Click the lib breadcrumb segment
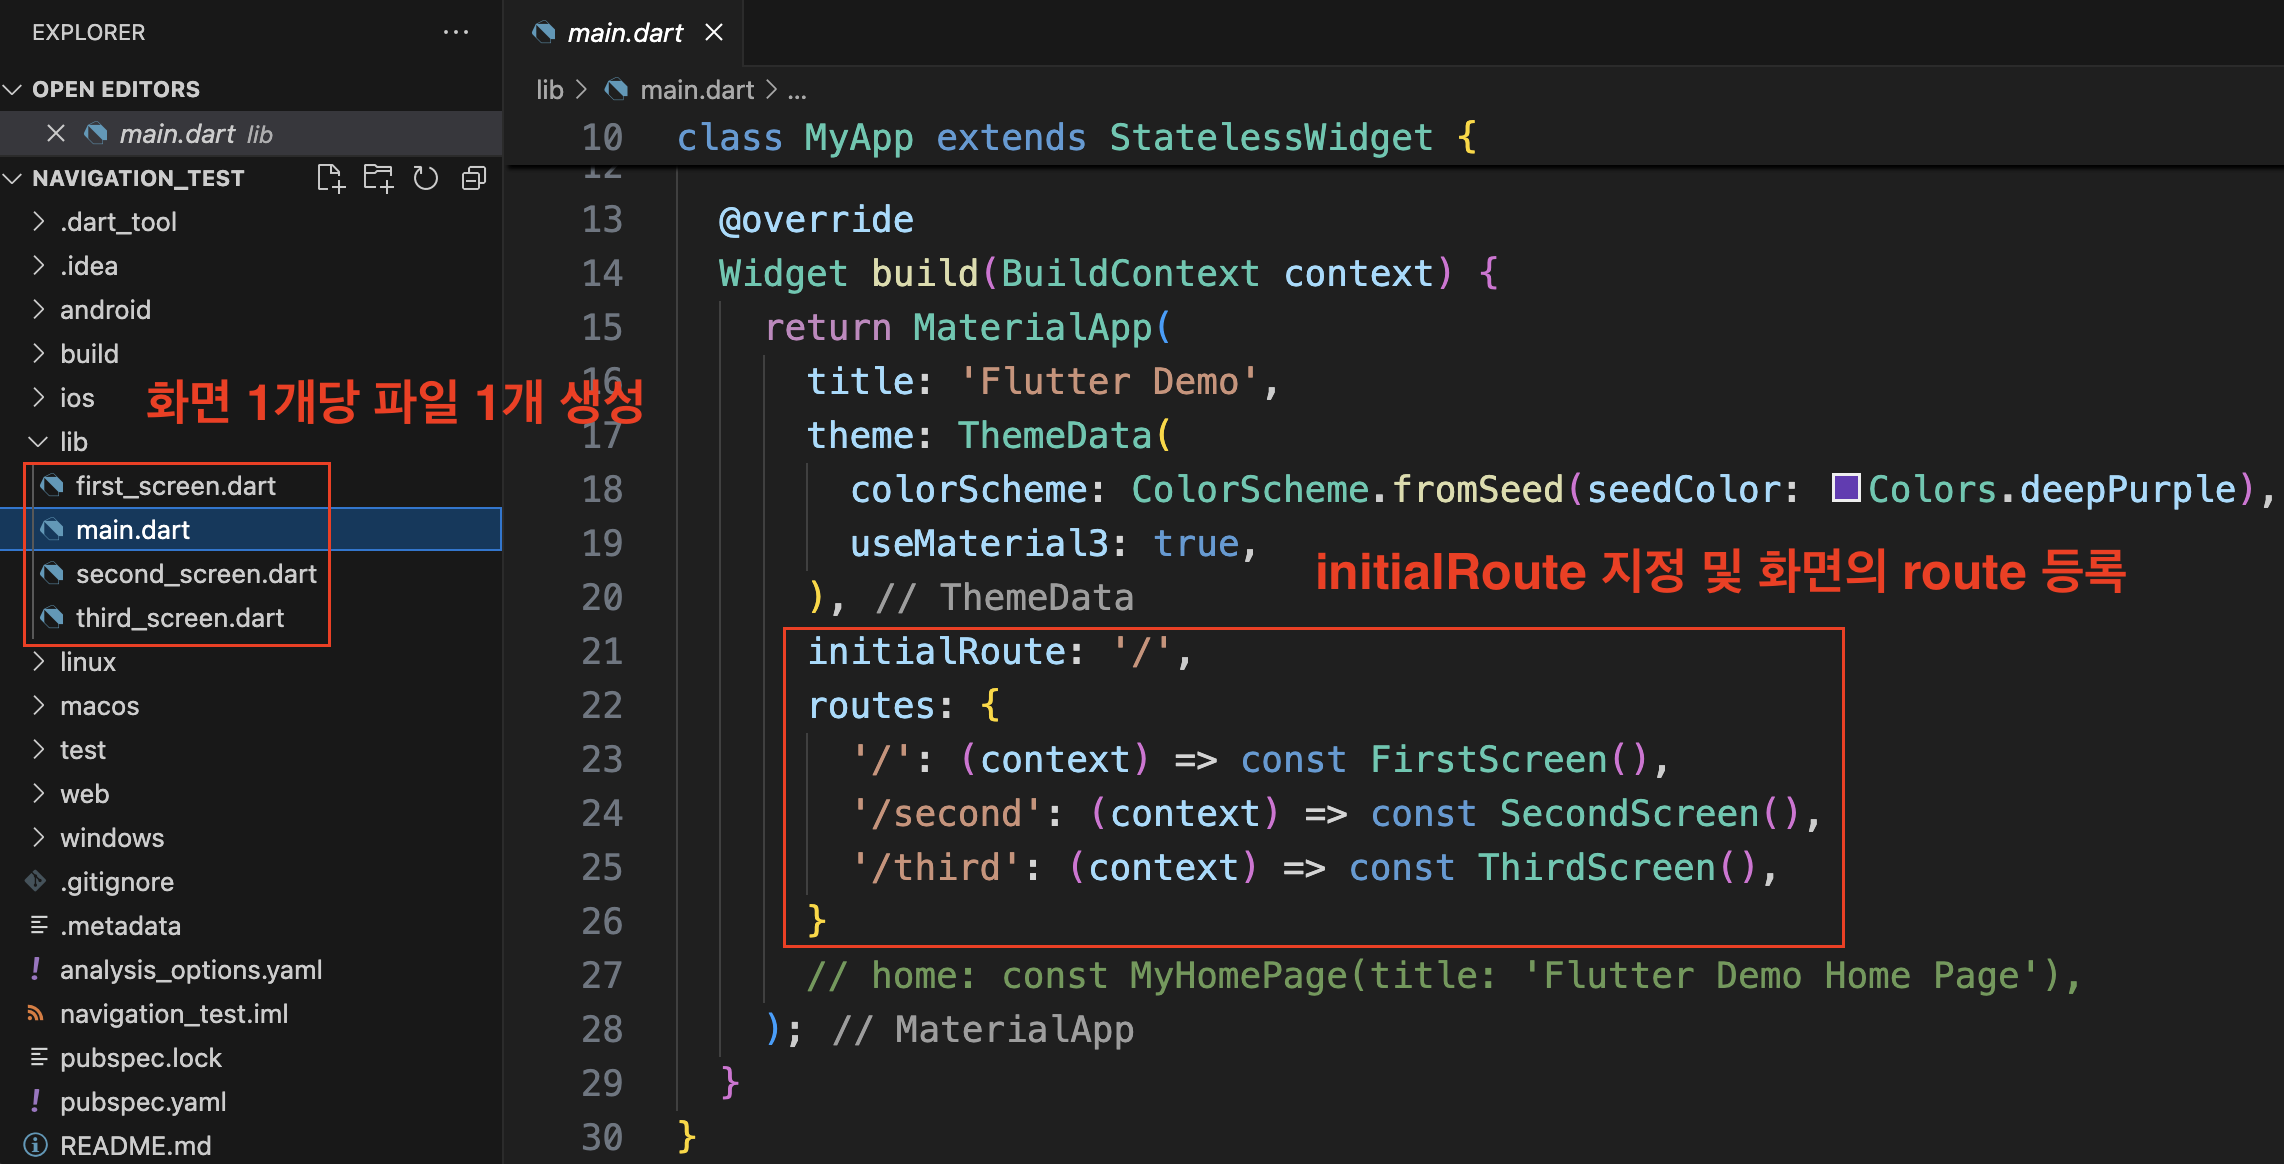This screenshot has width=2284, height=1164. click(549, 90)
